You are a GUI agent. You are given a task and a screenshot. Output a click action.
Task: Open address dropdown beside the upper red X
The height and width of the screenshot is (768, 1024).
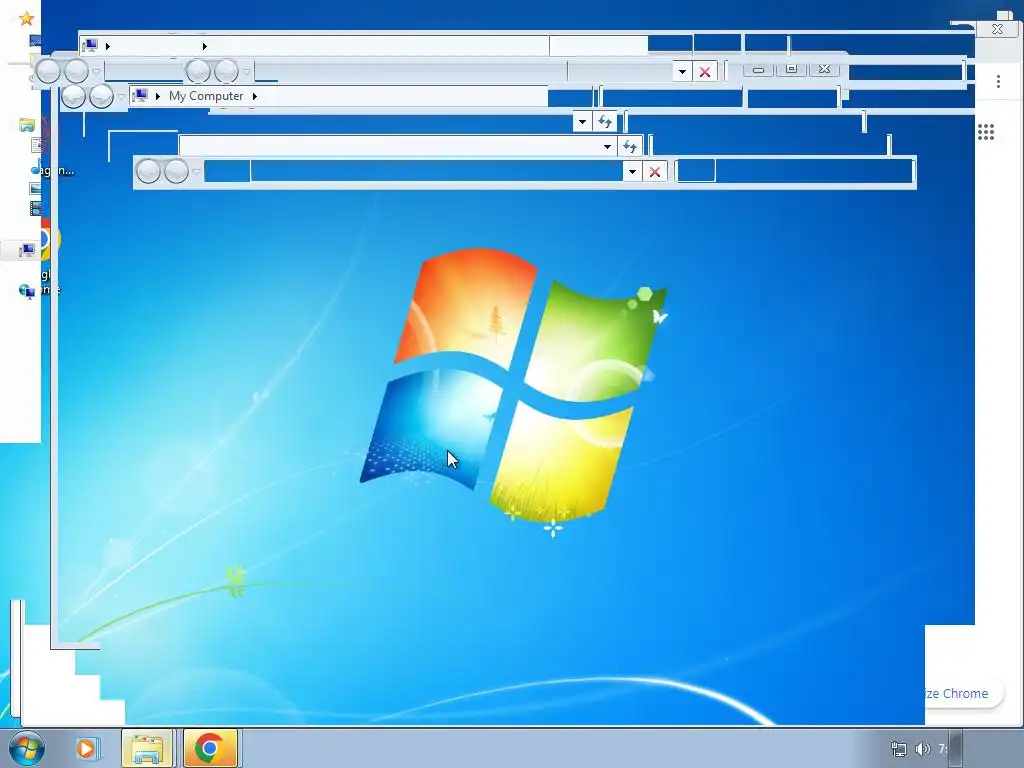[682, 71]
